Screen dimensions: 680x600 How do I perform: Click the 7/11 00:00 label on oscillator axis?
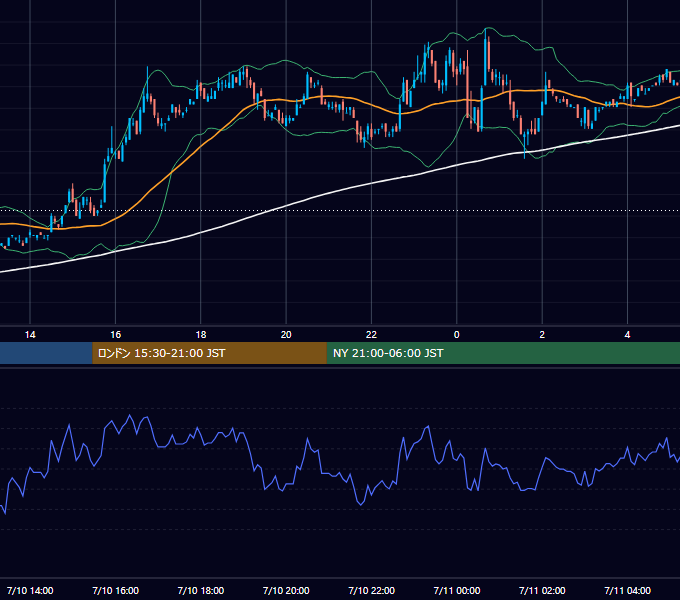tap(457, 590)
